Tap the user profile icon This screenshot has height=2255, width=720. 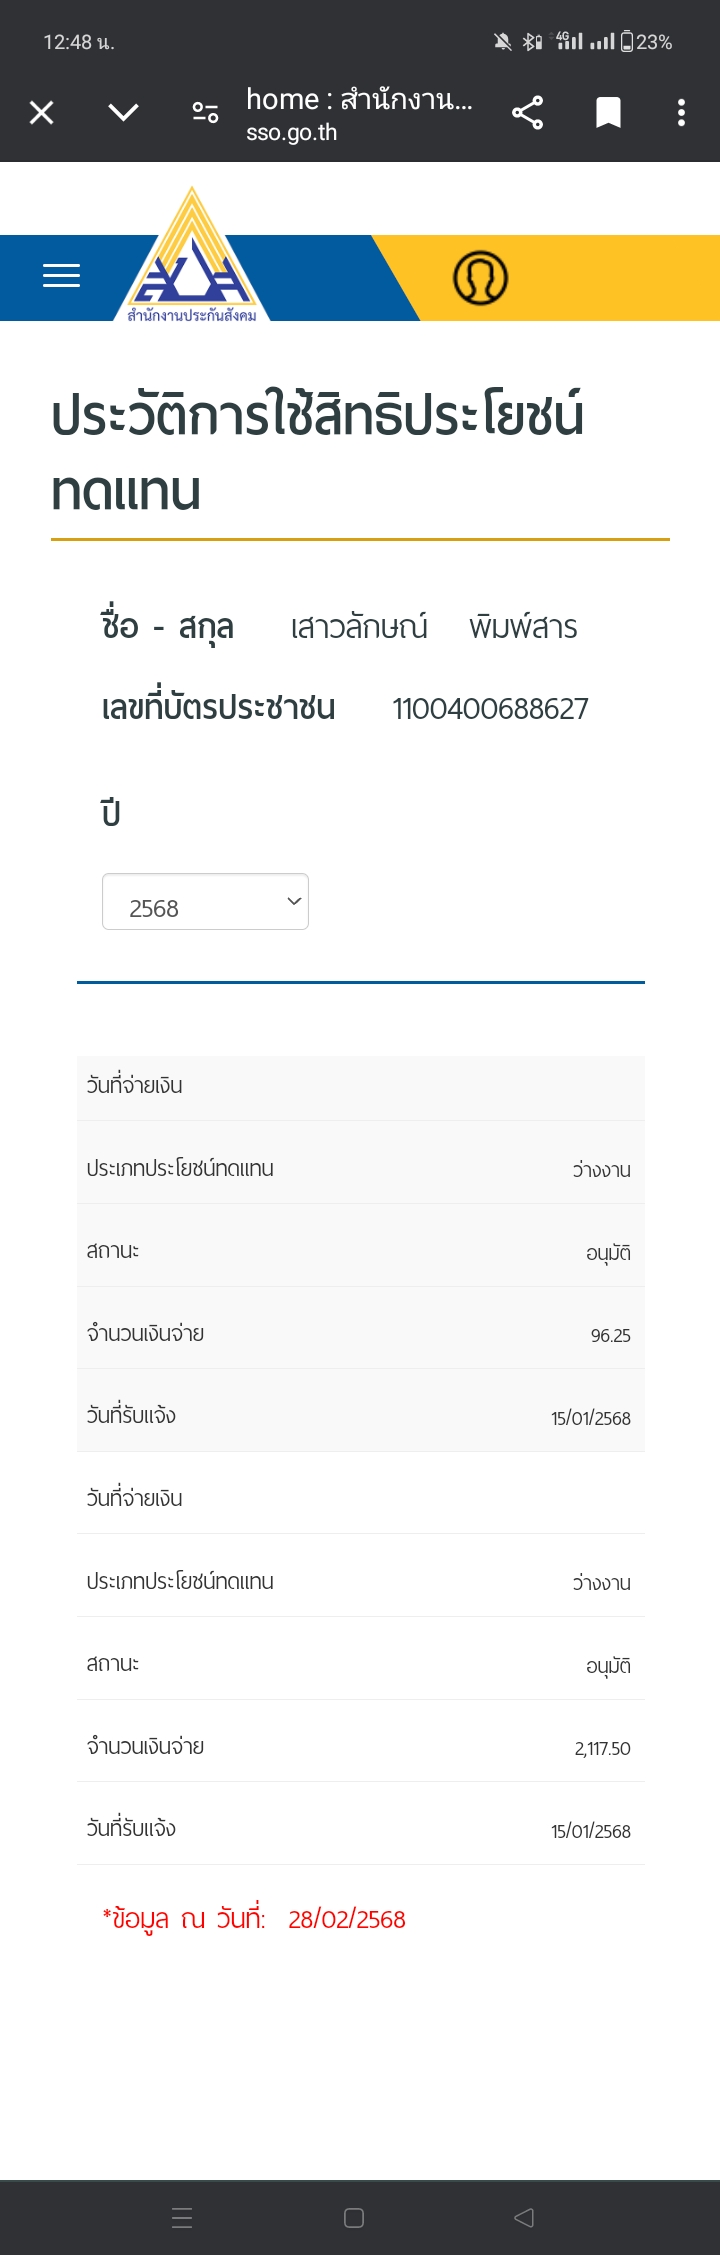(481, 278)
